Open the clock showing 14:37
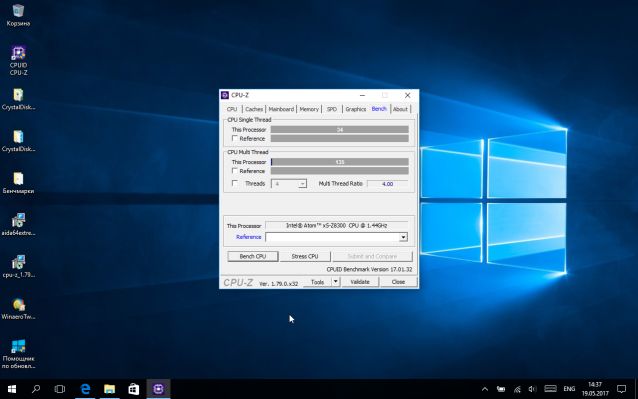638x399 pixels. 595,389
